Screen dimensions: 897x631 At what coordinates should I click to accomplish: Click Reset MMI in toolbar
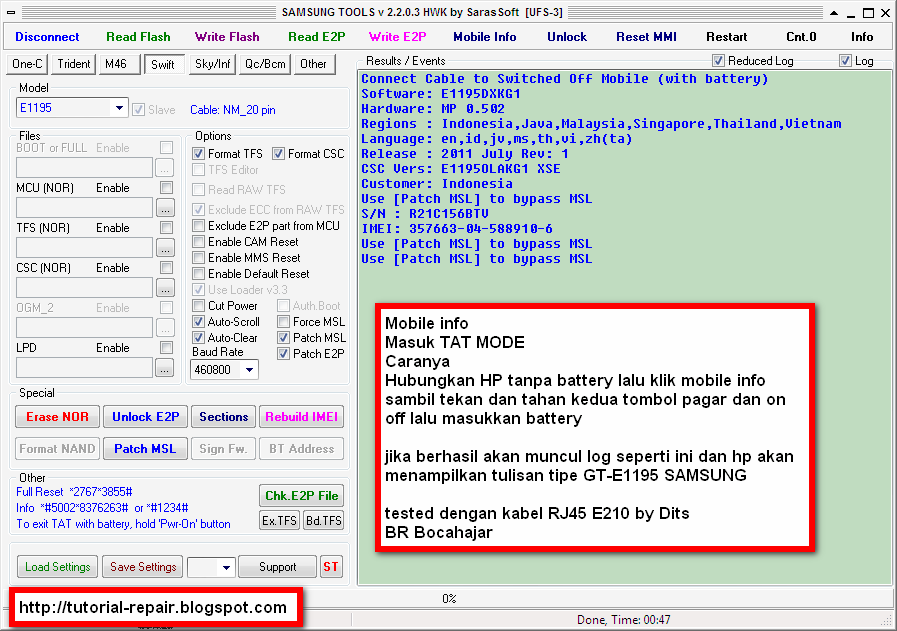pos(646,37)
